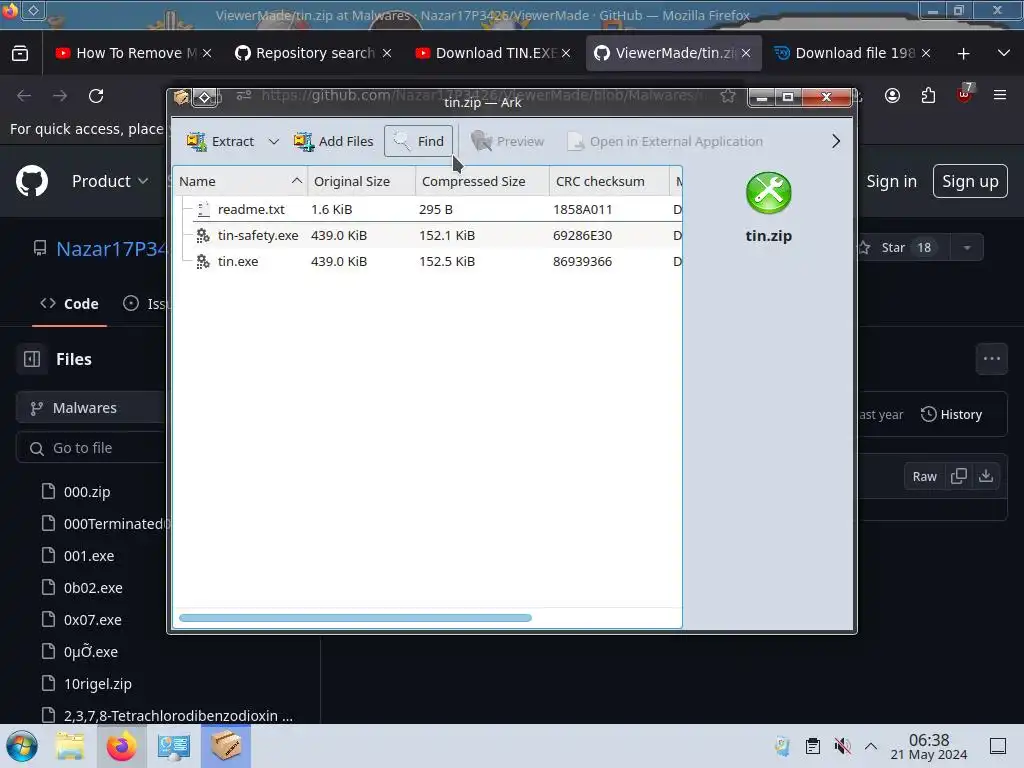Screen dimensions: 1024x768
Task: Open the start menu on taskbar
Action: click(x=22, y=746)
